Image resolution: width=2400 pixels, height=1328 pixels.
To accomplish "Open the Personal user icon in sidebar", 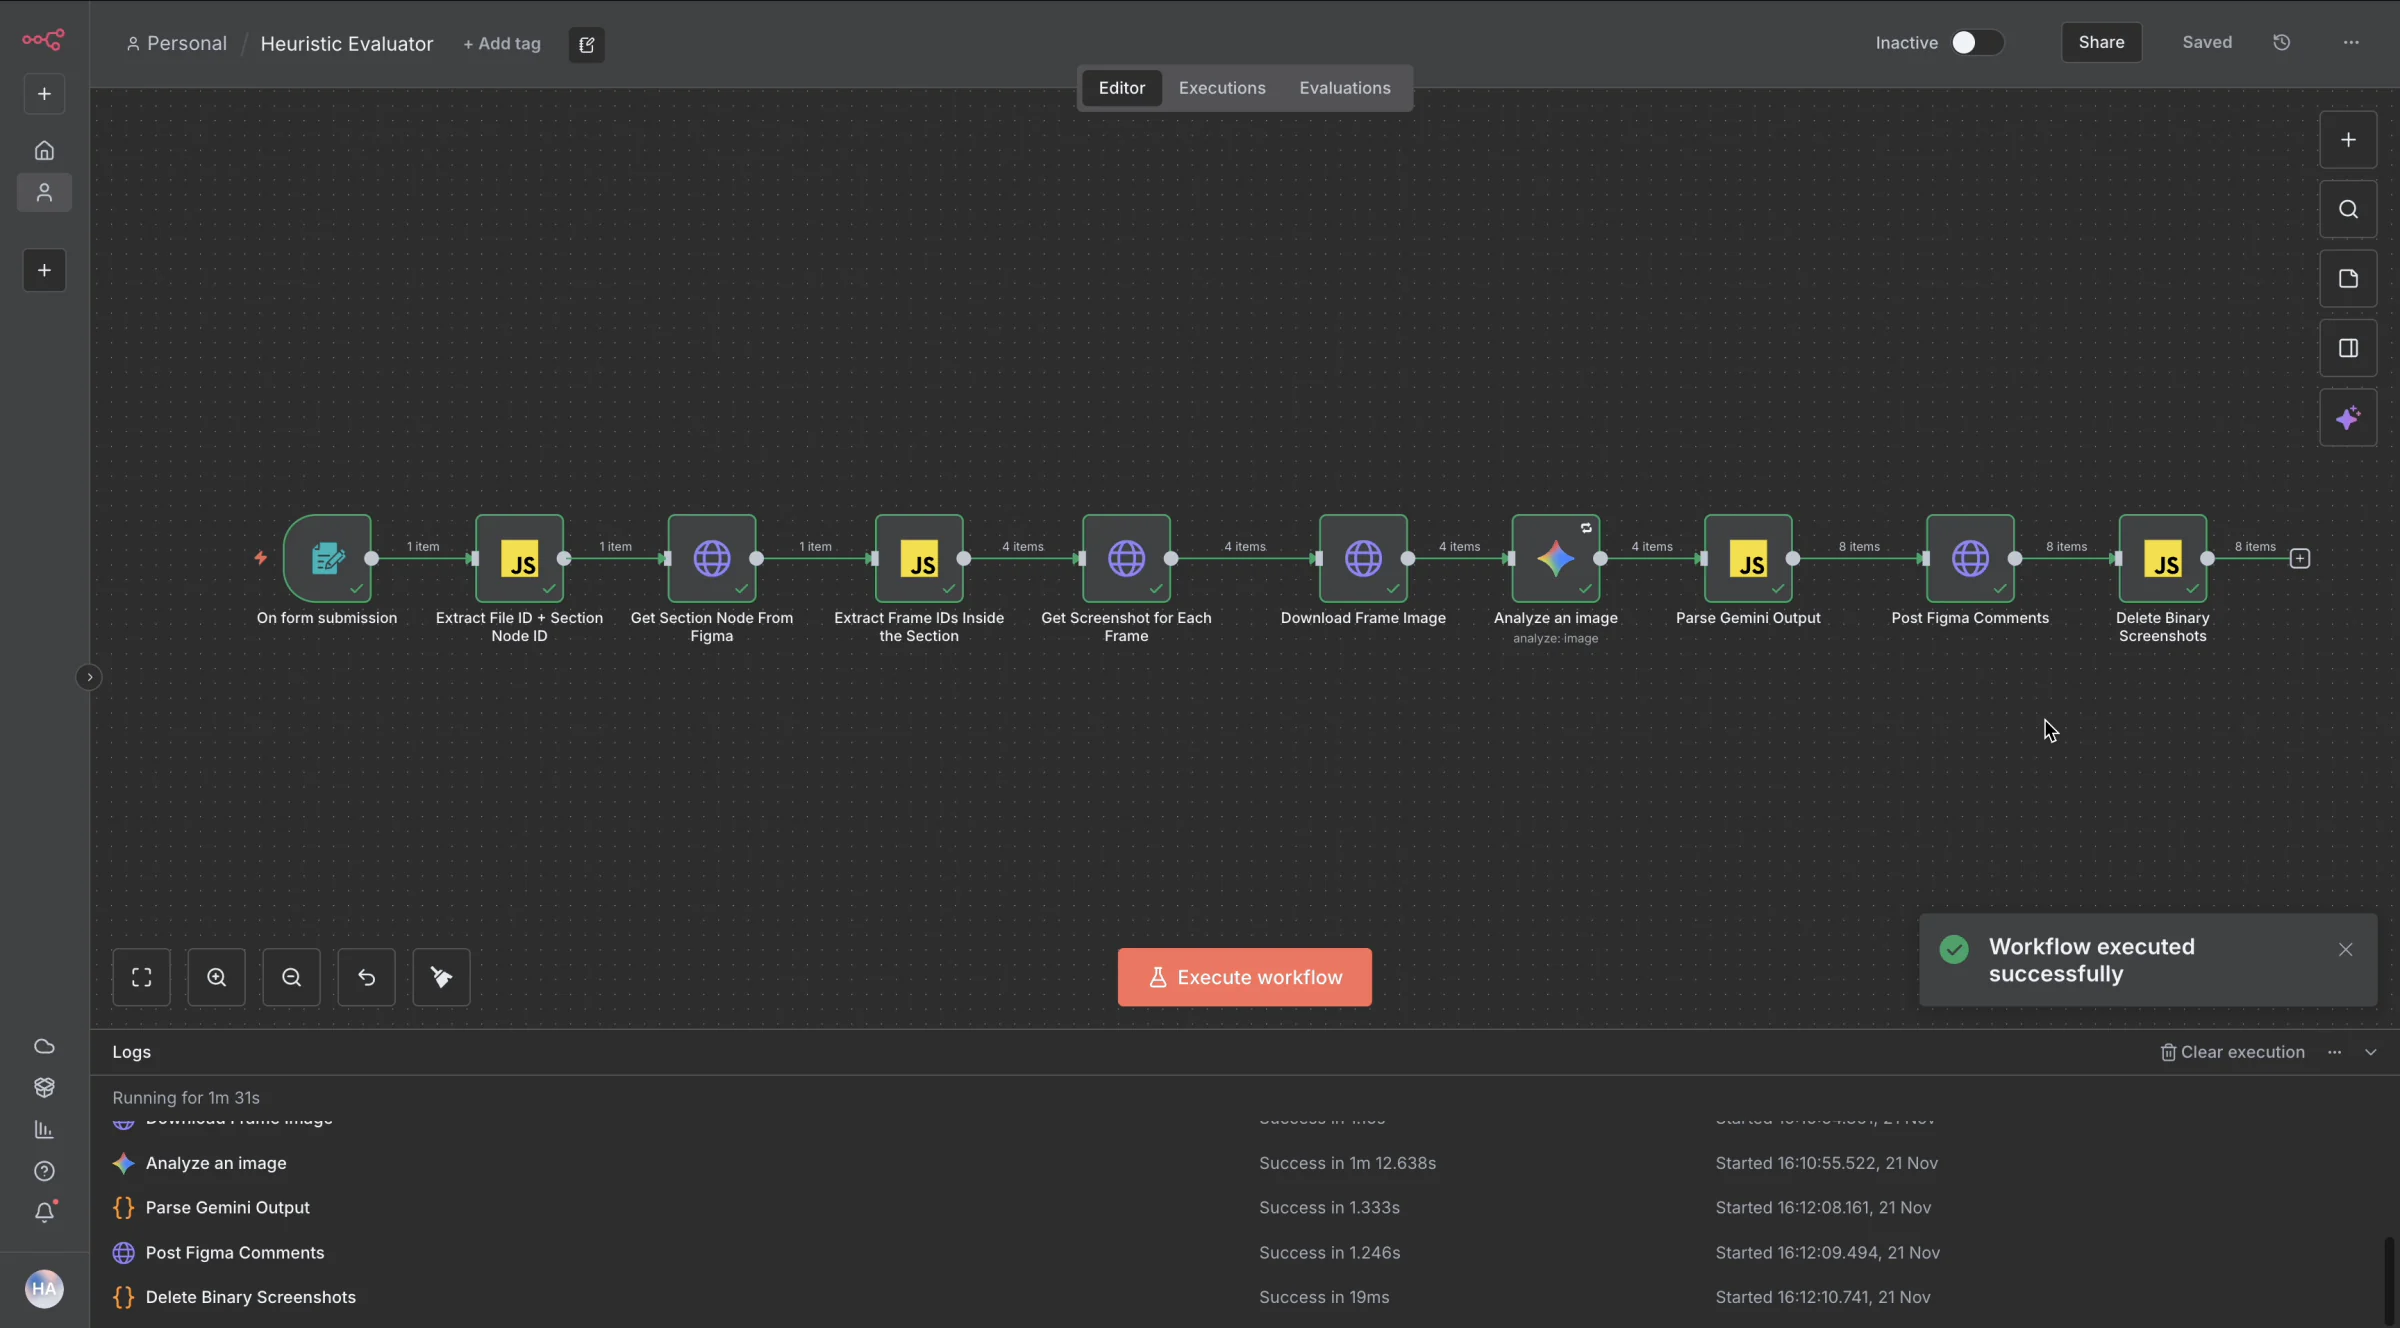I will pyautogui.click(x=44, y=193).
